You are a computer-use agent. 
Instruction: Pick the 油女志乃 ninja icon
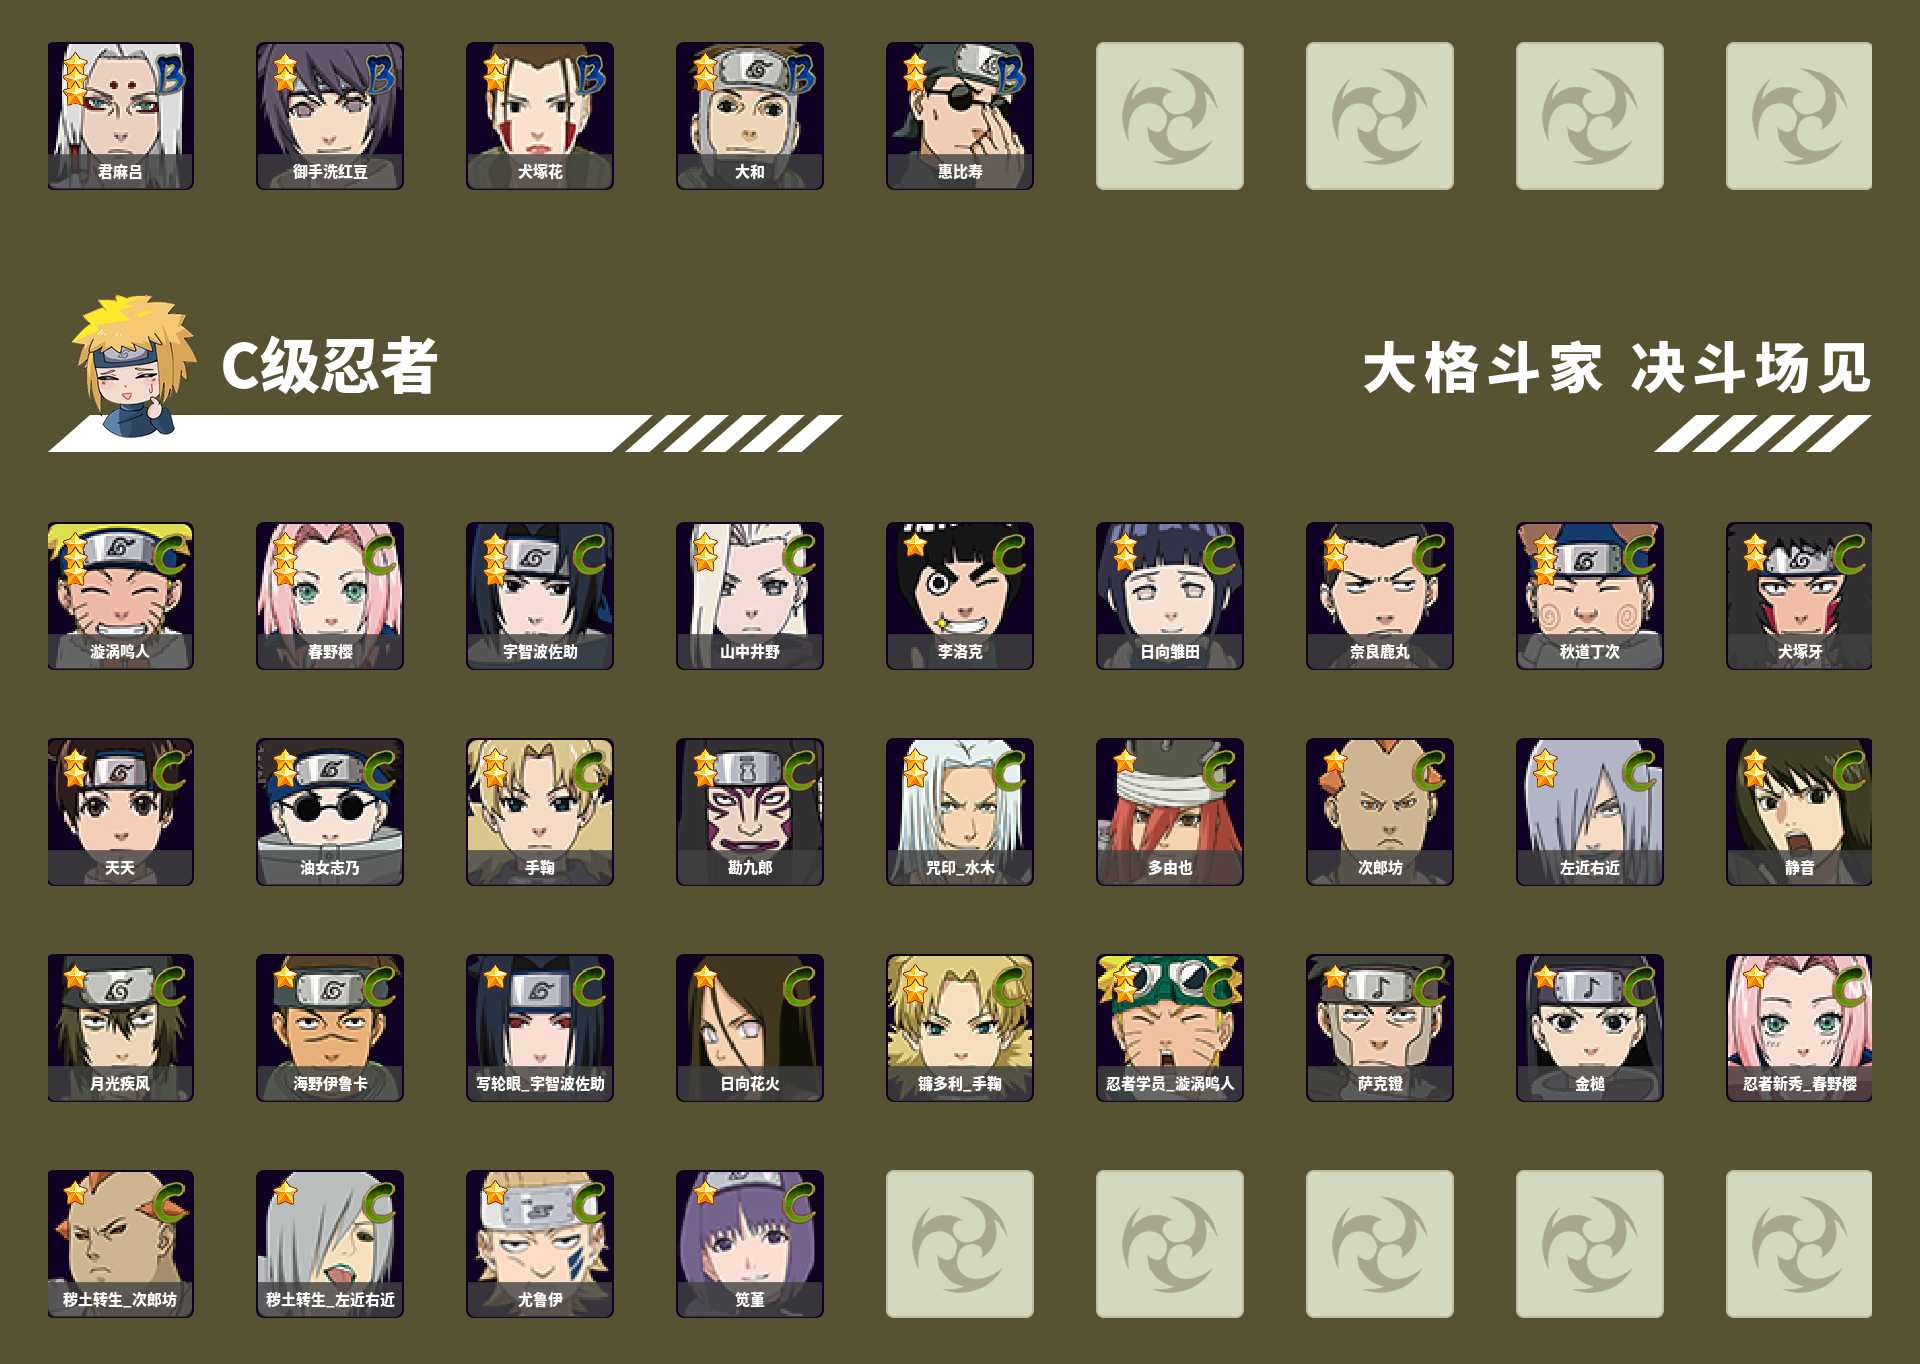pyautogui.click(x=330, y=812)
